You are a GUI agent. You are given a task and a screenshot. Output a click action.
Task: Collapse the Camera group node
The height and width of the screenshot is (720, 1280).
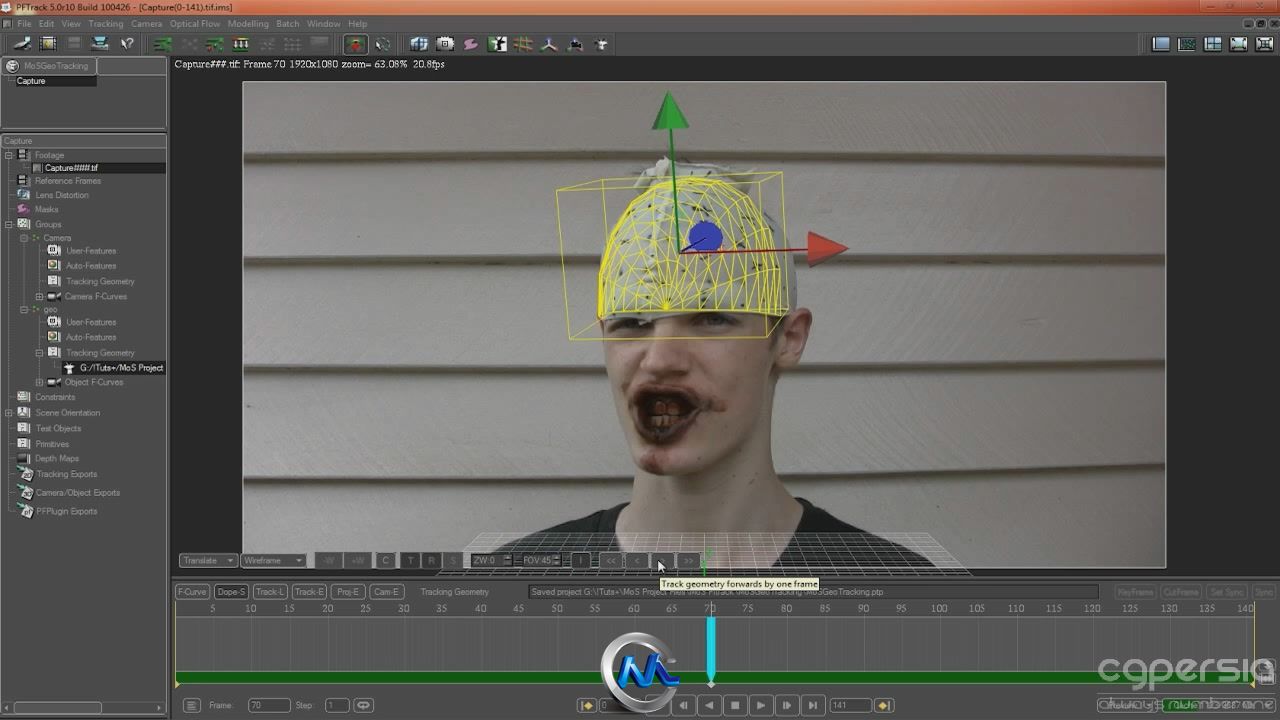(x=24, y=238)
